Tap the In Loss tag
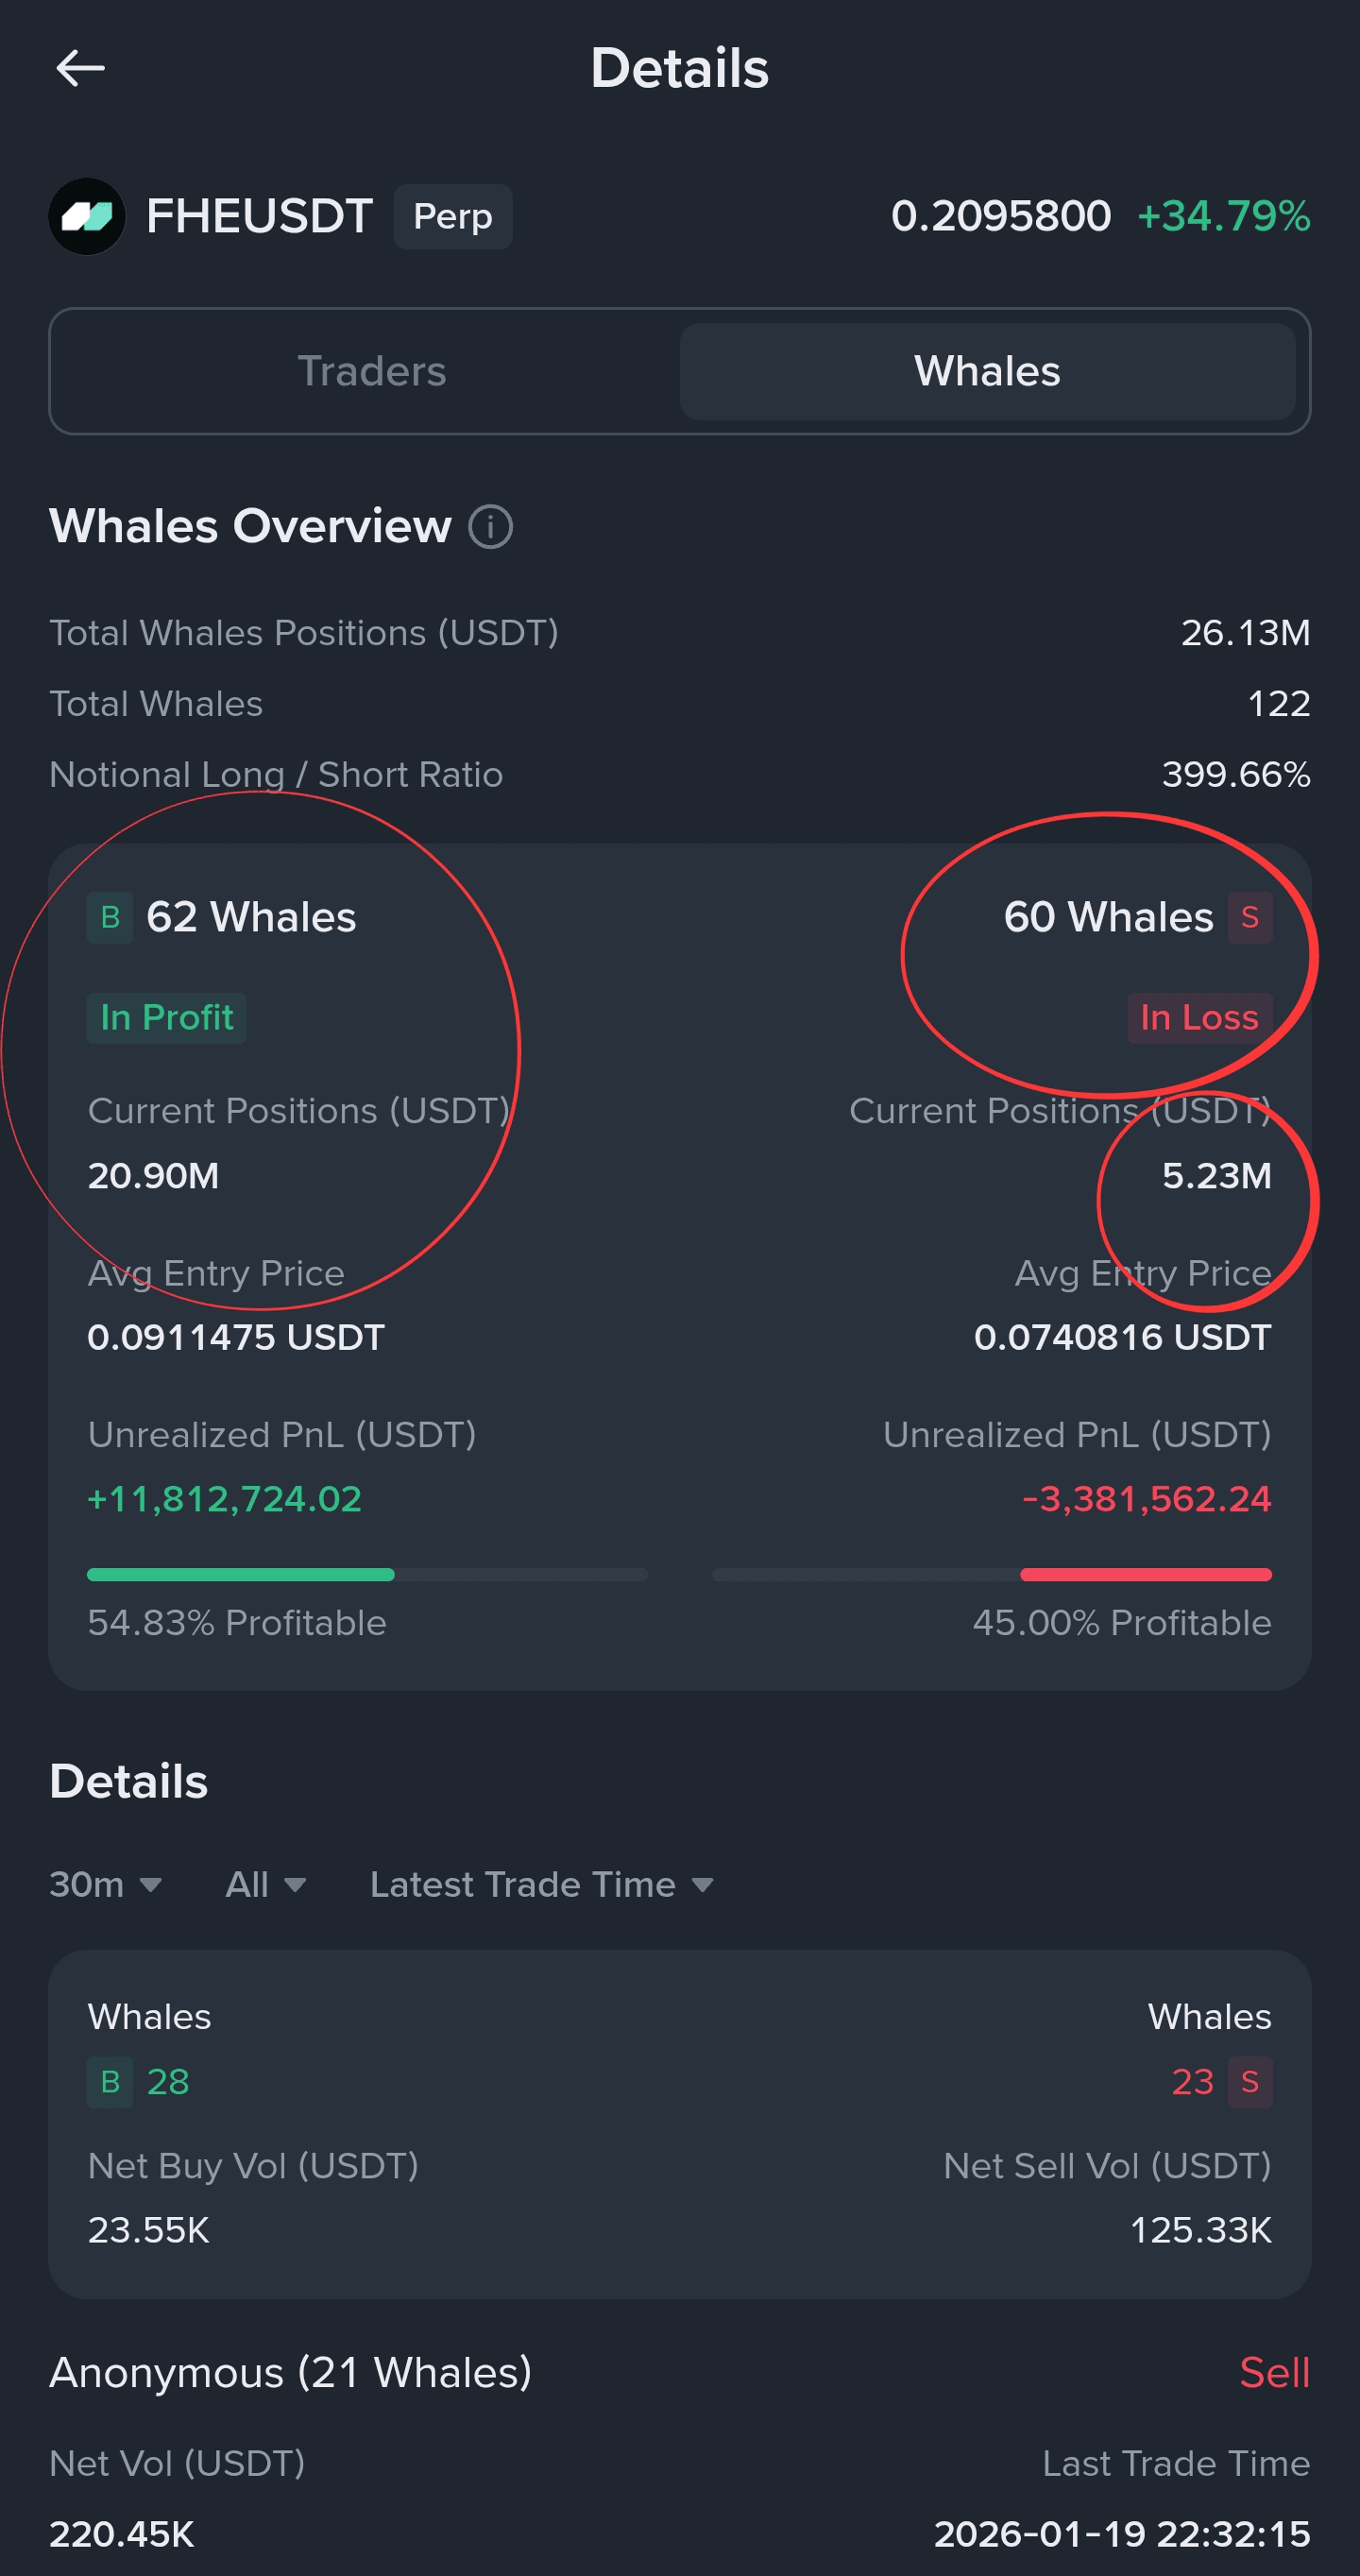Viewport: 1360px width, 2576px height. tap(1199, 1017)
